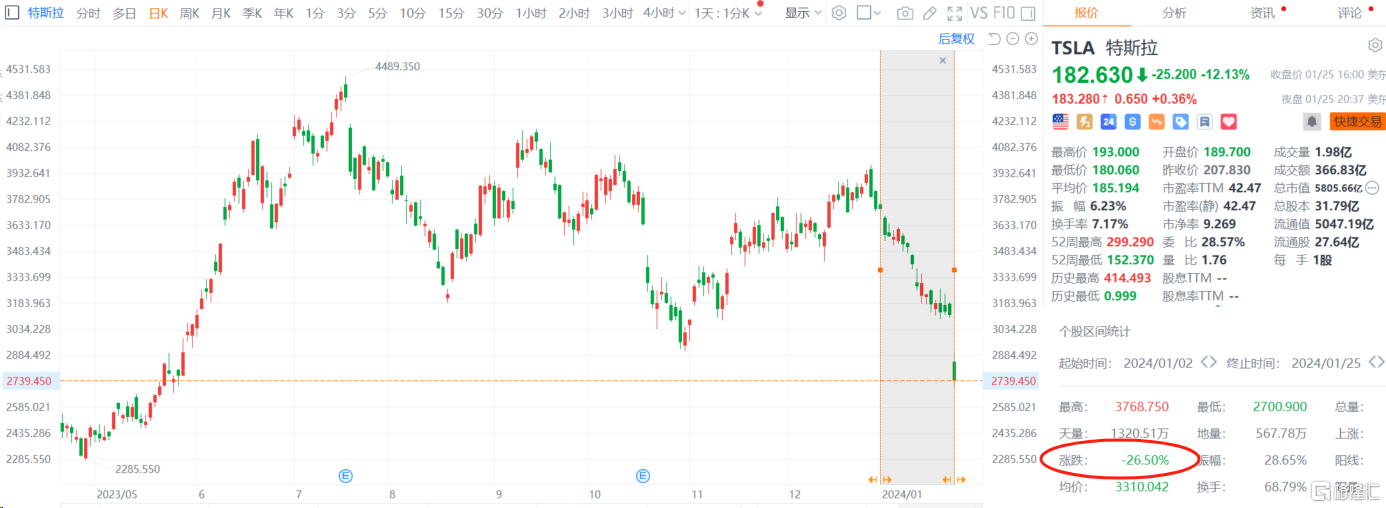Click the second earnings E marker
This screenshot has height=508, width=1386.
click(643, 475)
